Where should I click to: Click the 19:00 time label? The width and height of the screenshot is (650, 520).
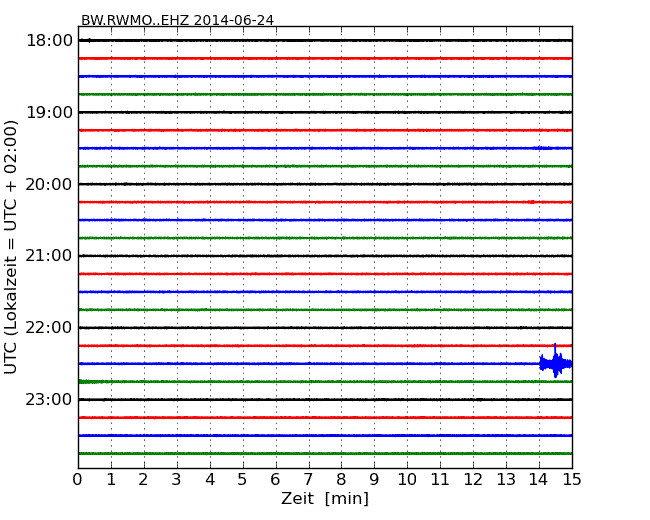click(x=49, y=112)
